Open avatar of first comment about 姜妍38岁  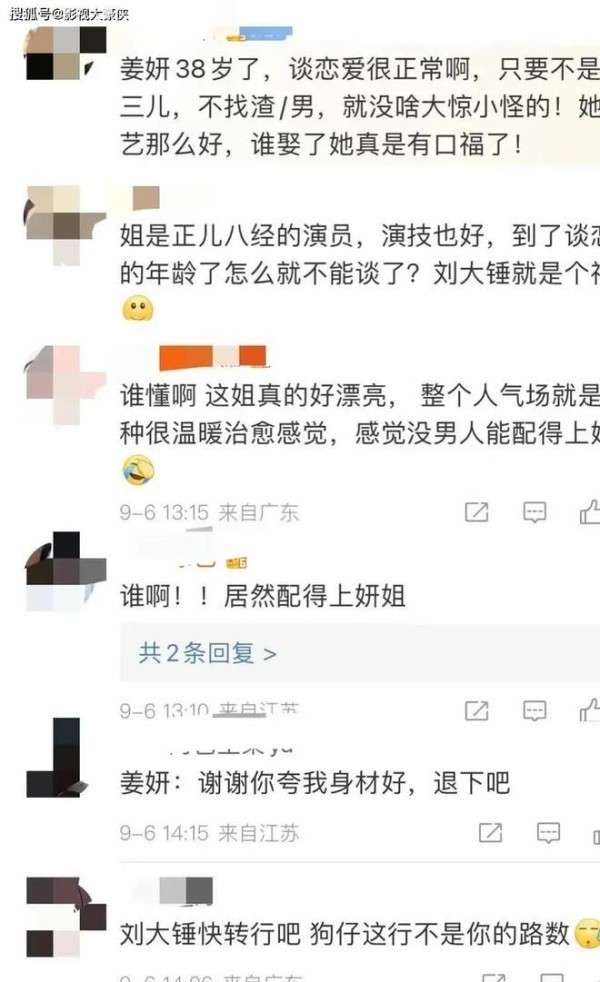(x=66, y=54)
